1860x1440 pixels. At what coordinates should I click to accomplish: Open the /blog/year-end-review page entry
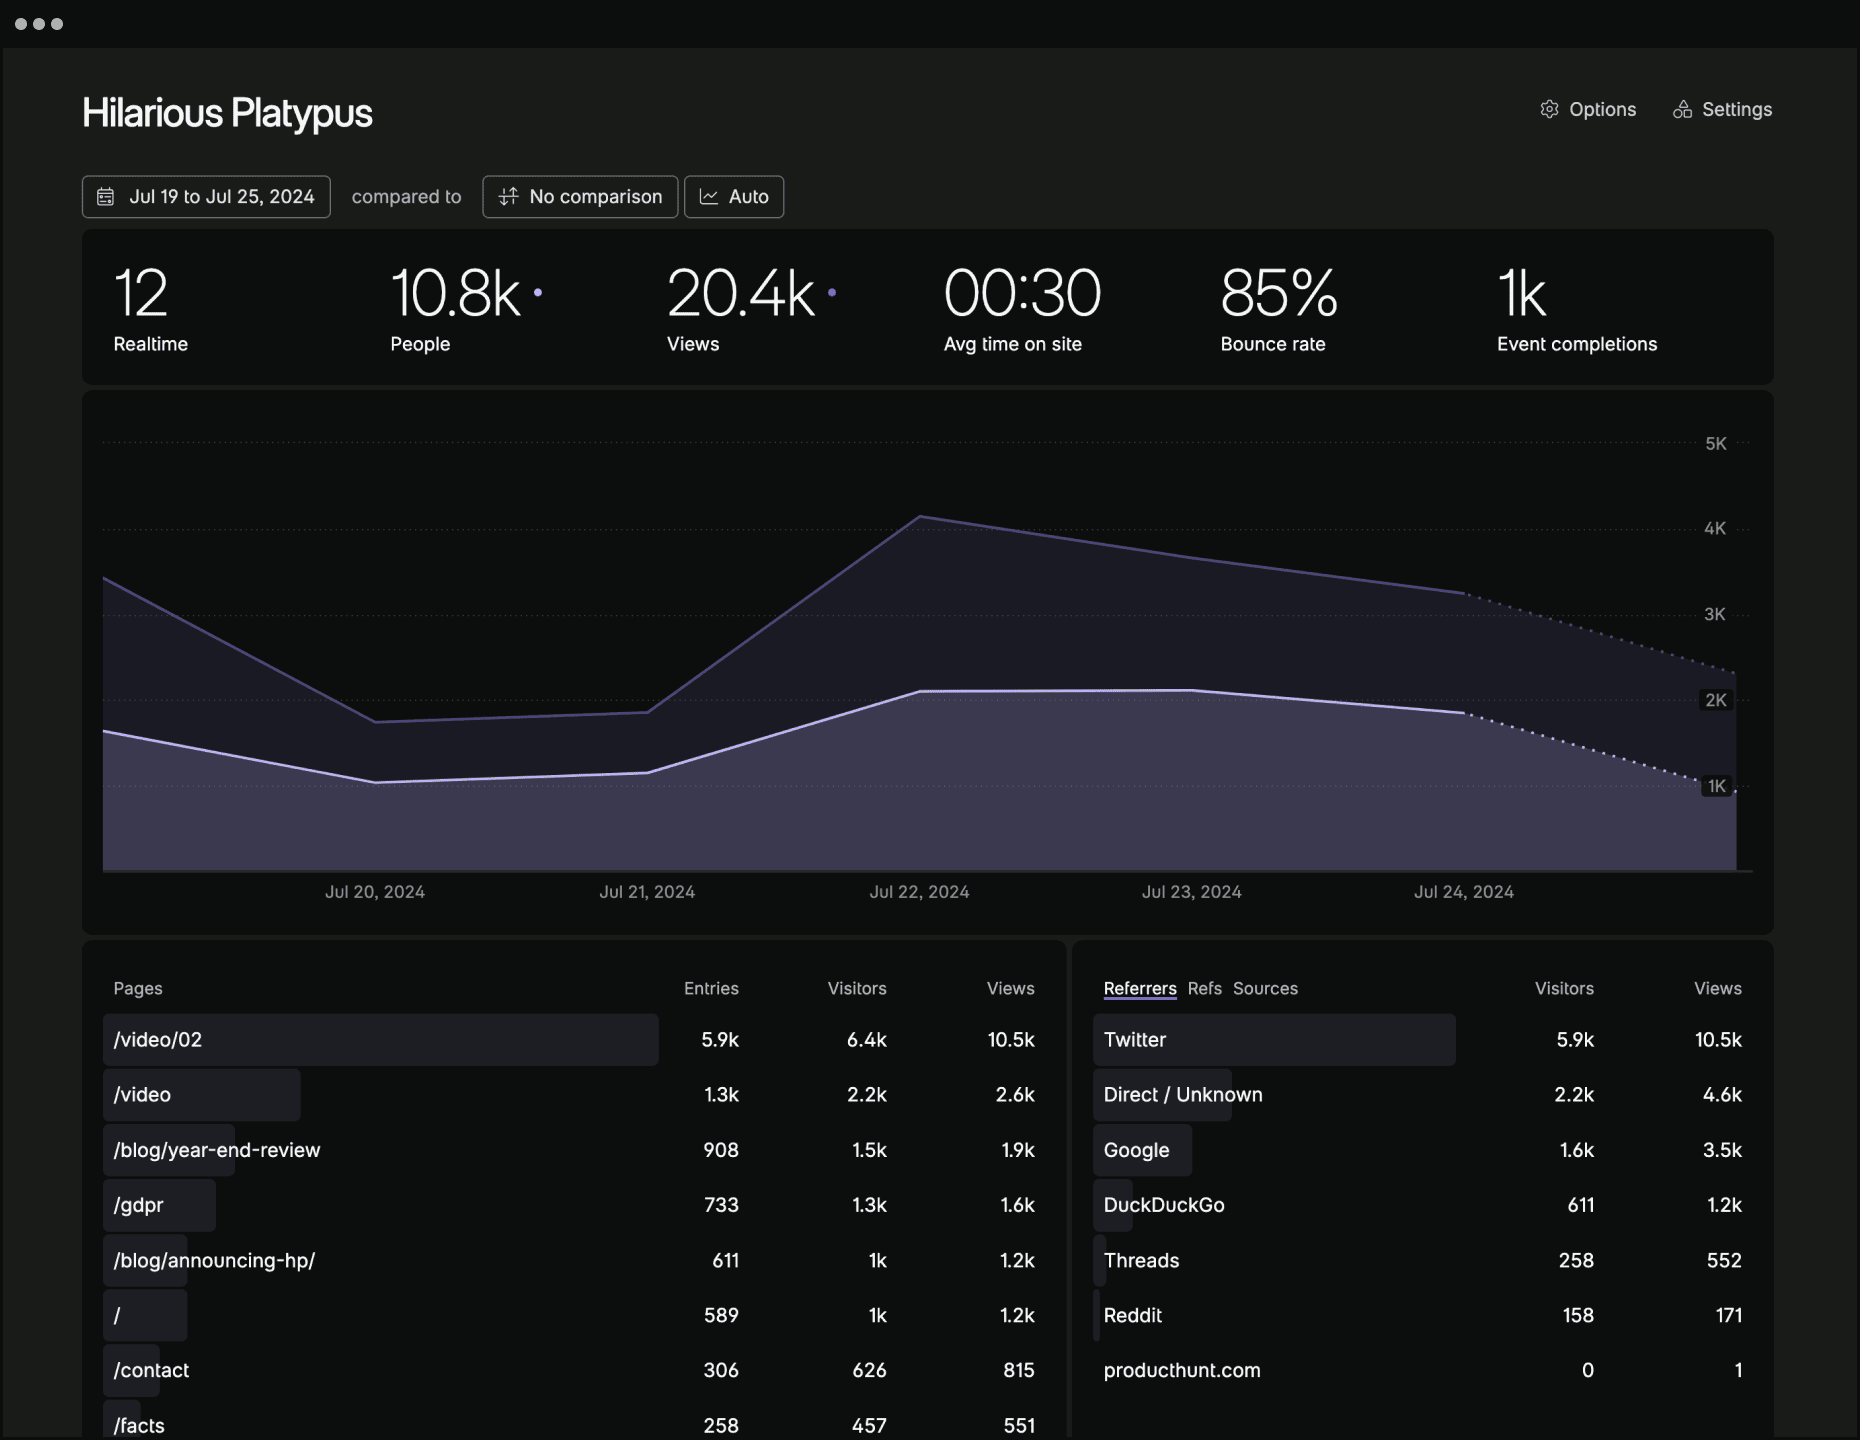coord(216,1150)
